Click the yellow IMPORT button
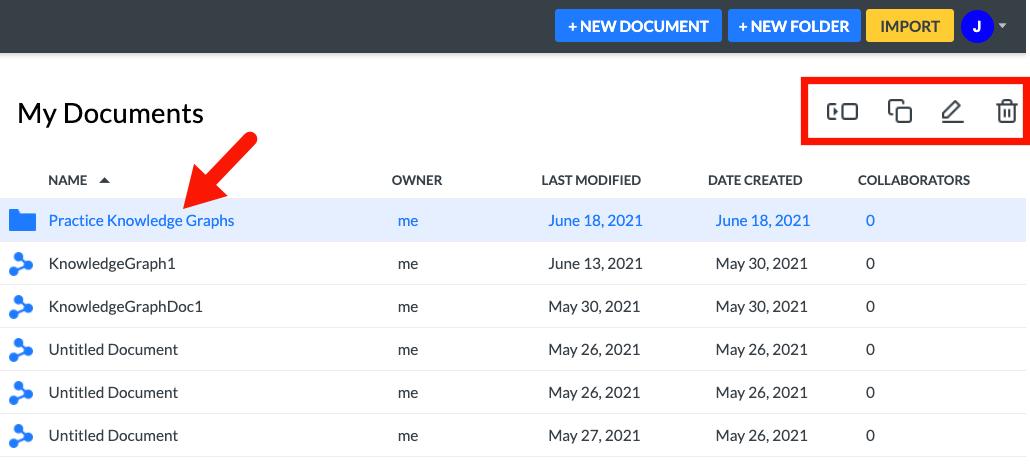This screenshot has height=468, width=1030. coord(910,26)
